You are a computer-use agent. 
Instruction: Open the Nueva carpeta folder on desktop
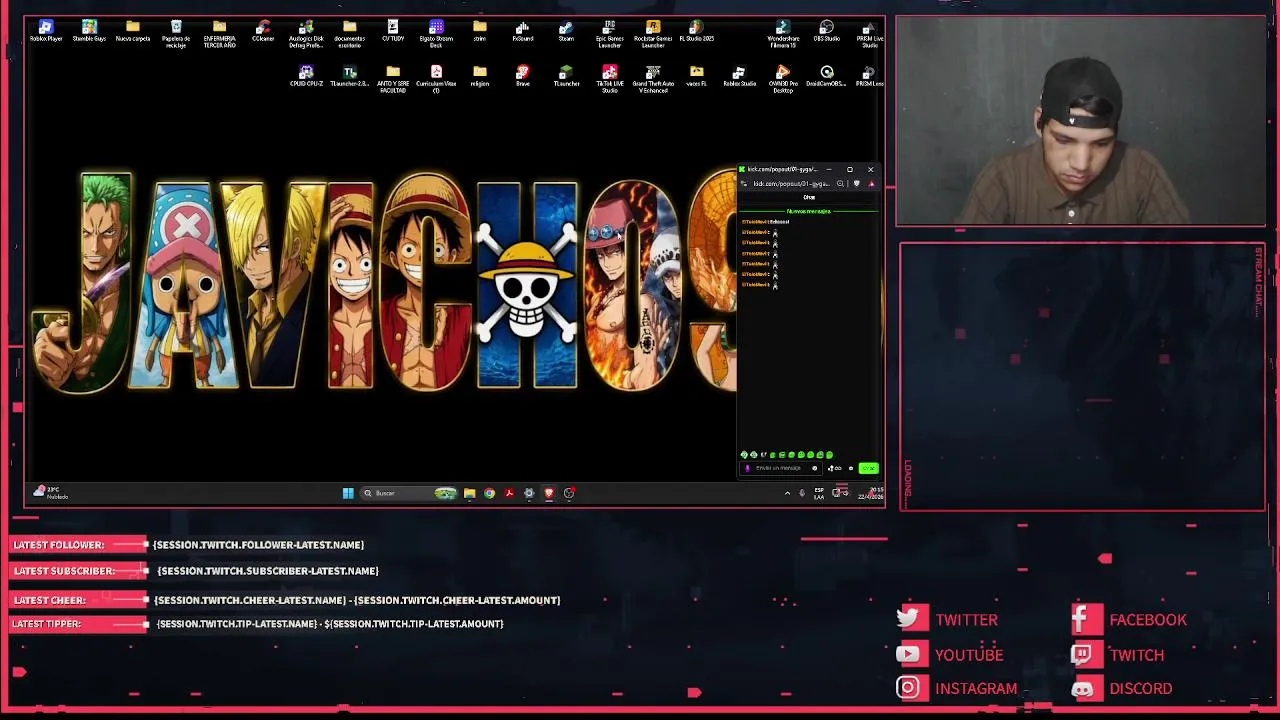[133, 32]
